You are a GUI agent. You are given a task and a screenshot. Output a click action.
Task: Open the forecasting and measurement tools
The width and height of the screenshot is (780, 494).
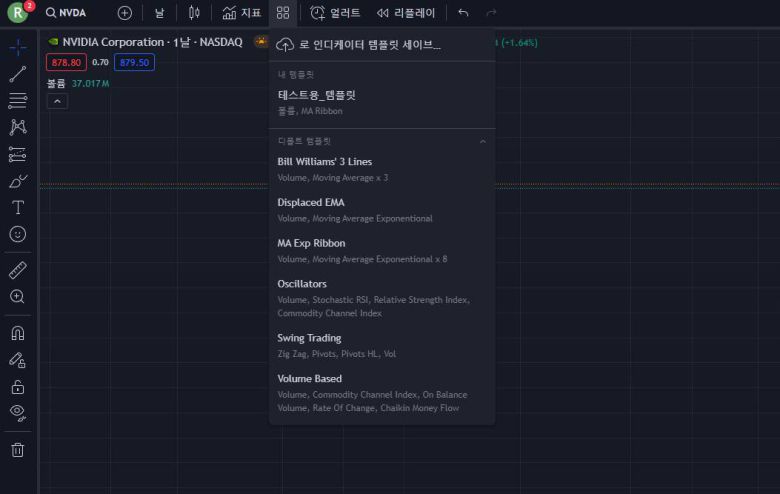coord(18,154)
